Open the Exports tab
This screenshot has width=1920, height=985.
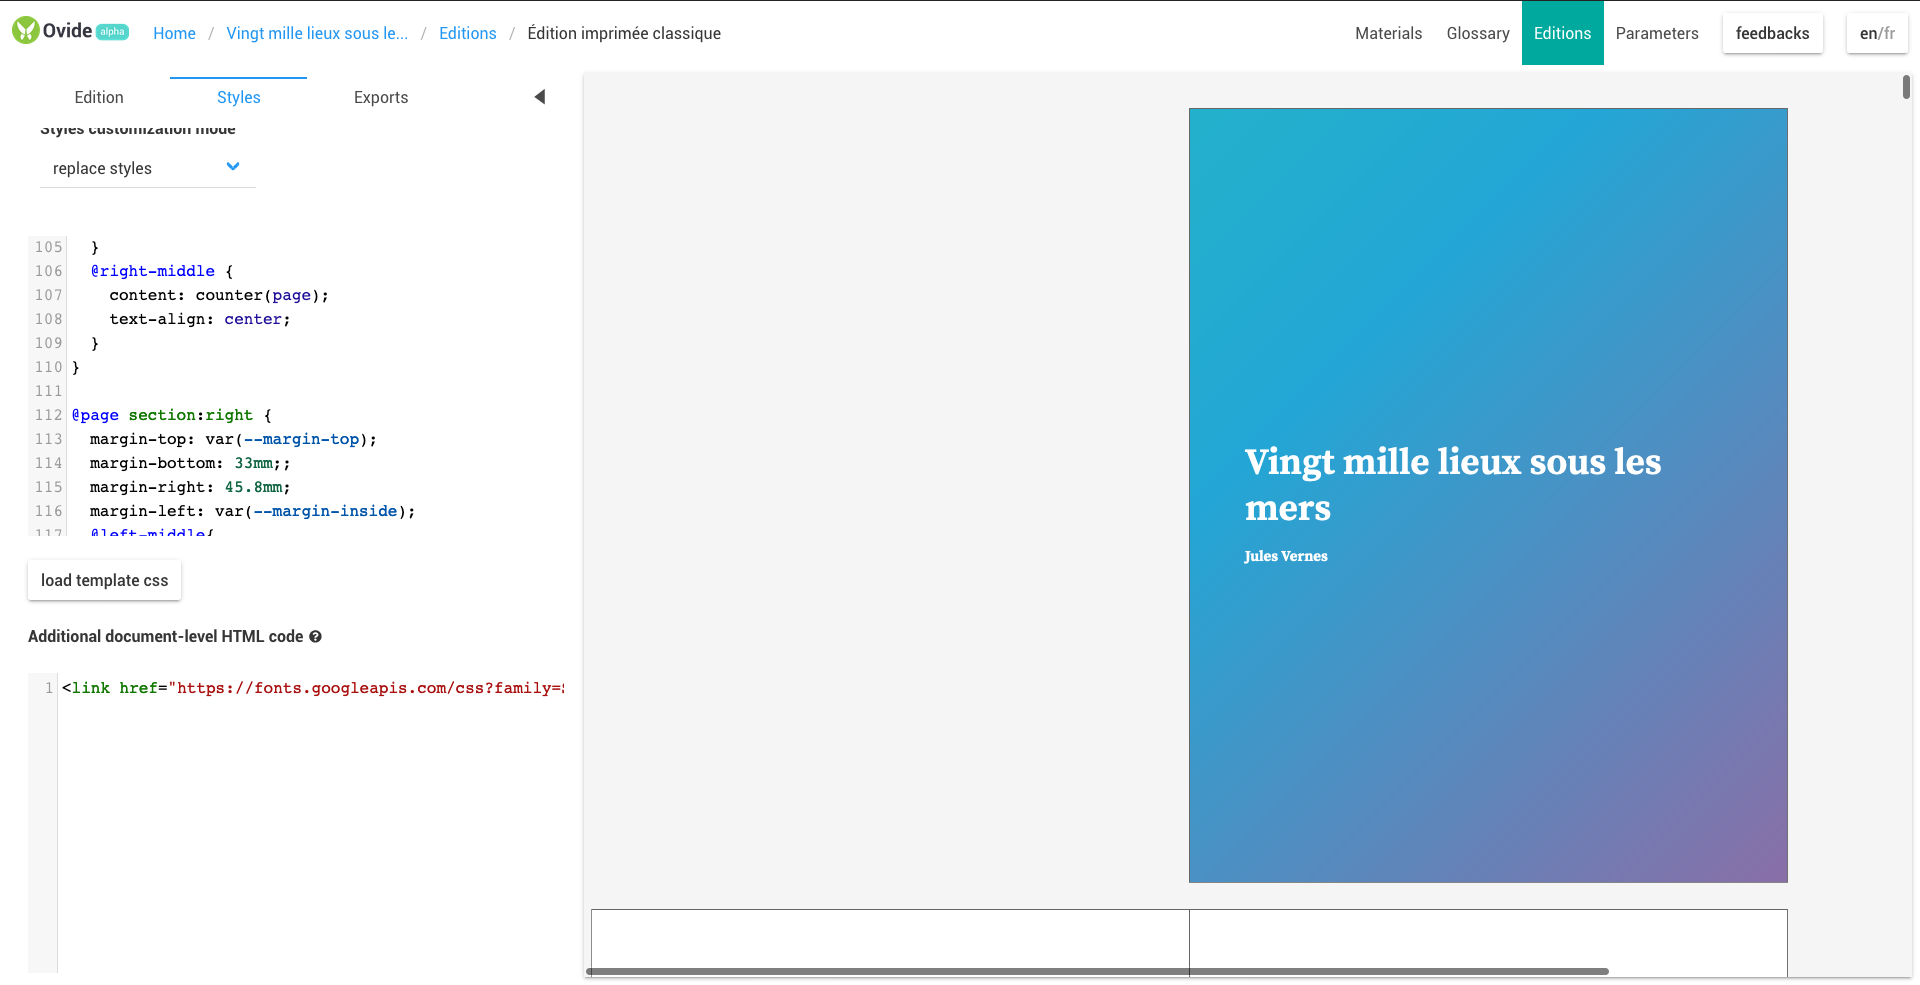[381, 97]
